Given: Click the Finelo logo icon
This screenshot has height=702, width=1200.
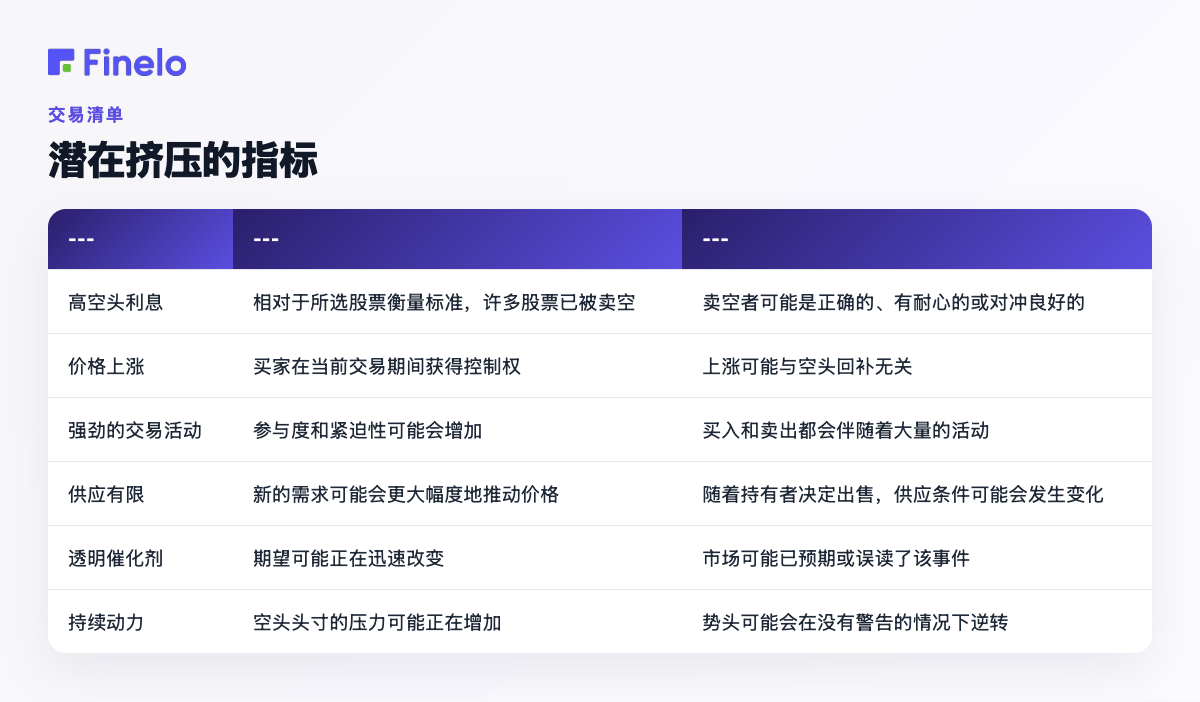Looking at the screenshot, I should [61, 62].
